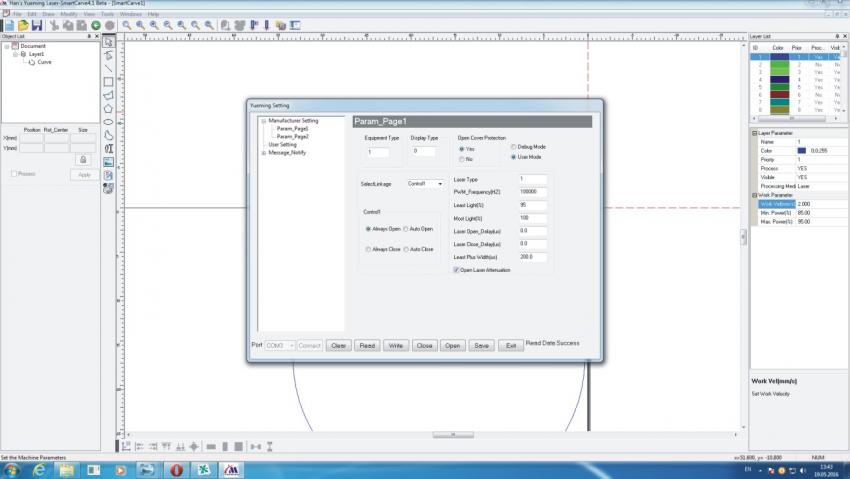Viewport: 850px width, 479px height.
Task: Select the straight line drawing tool
Action: pos(108,69)
